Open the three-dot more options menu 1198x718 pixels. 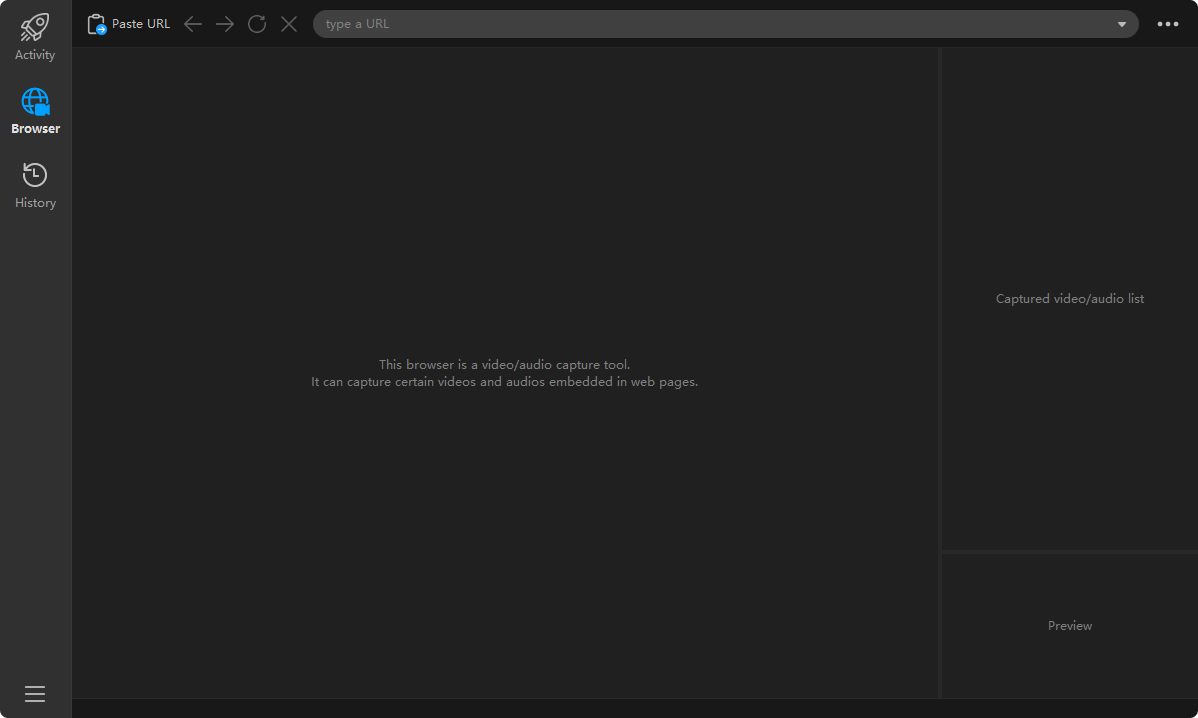[1168, 24]
